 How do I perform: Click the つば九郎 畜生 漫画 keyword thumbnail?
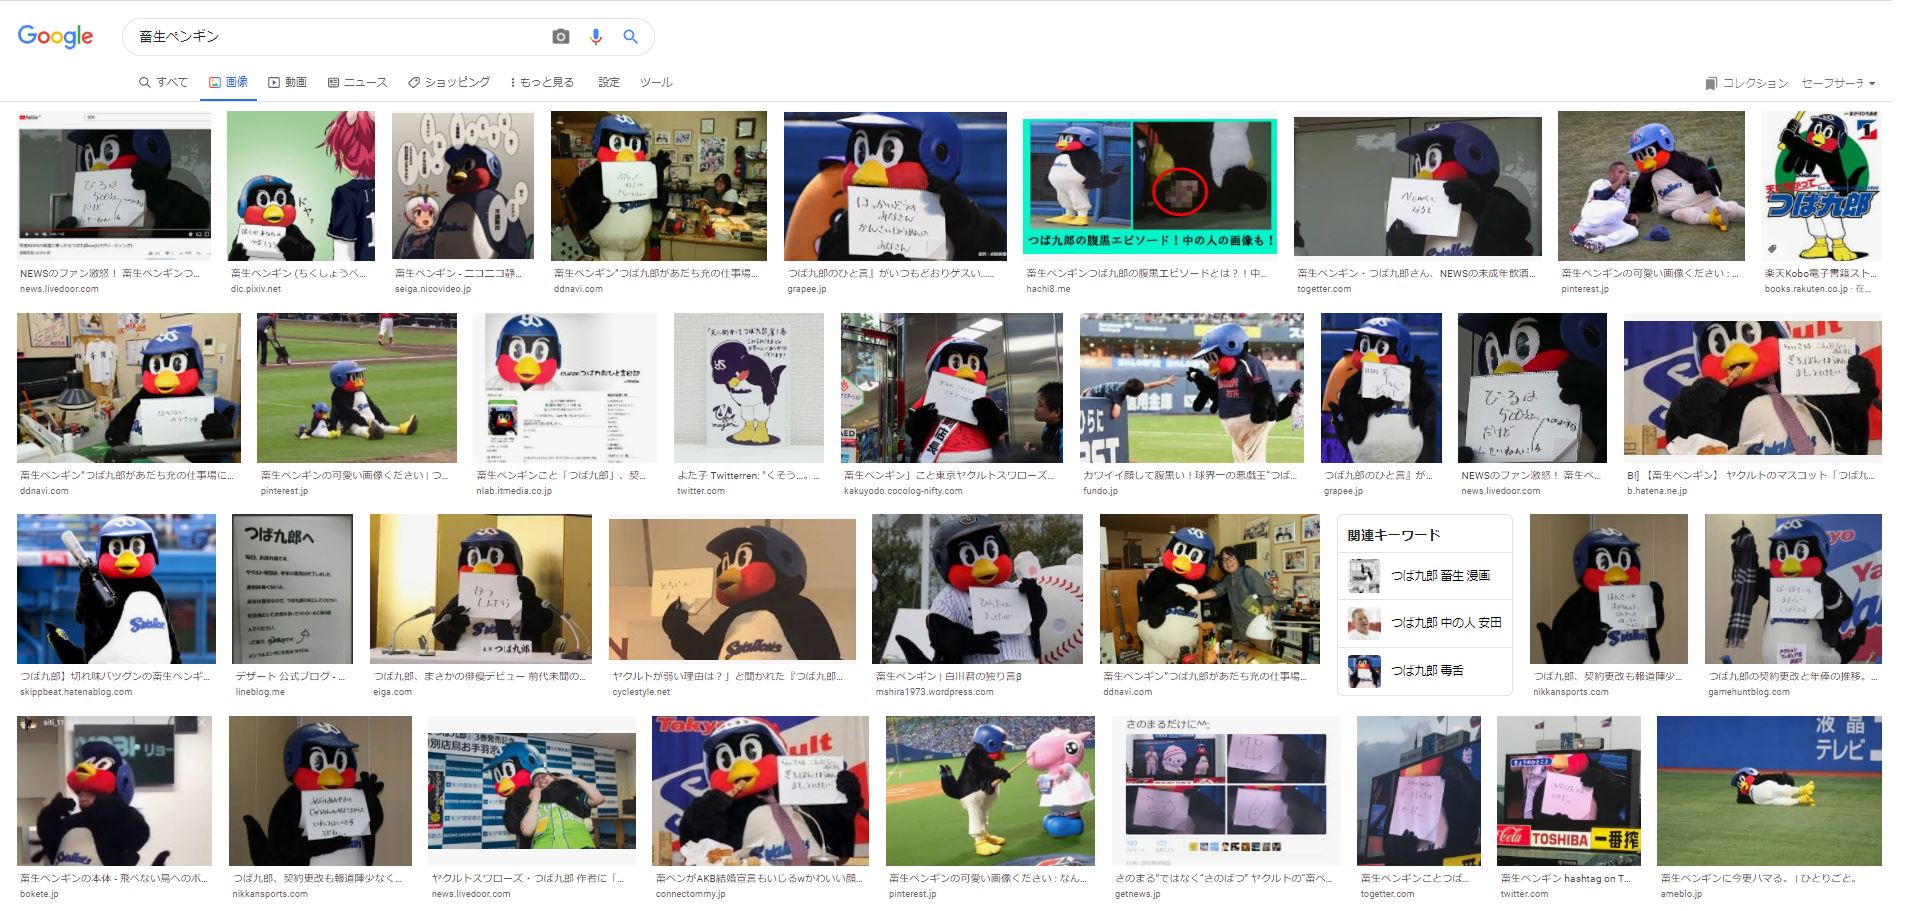point(1364,575)
